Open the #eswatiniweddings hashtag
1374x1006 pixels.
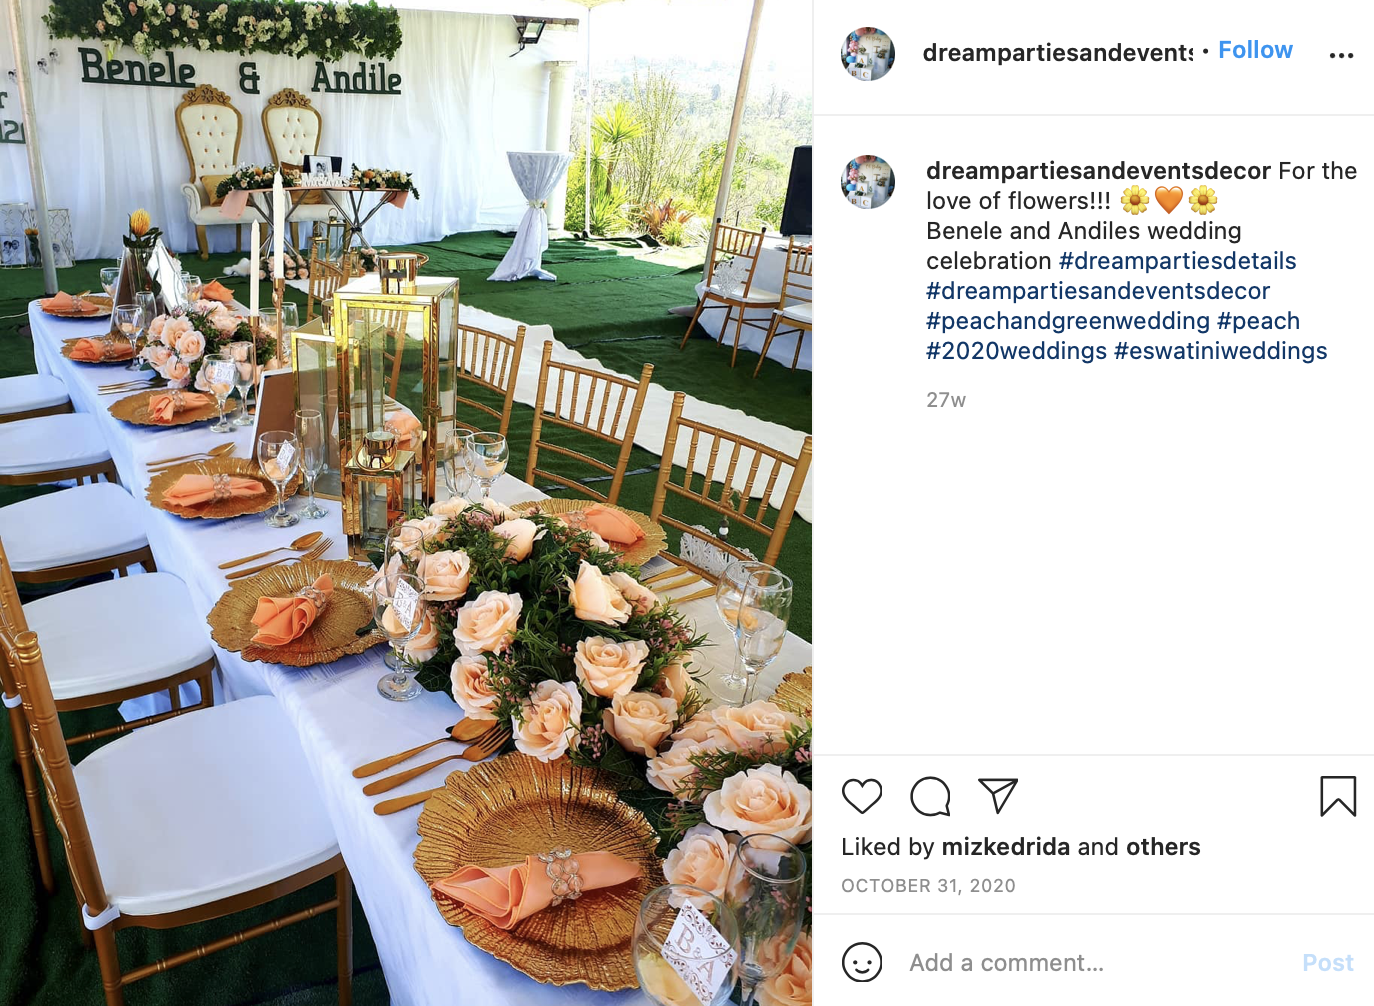1220,351
